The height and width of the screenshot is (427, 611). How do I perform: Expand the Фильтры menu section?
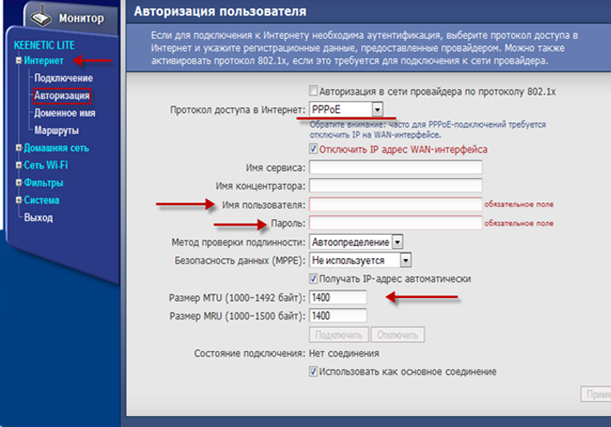coord(19,183)
